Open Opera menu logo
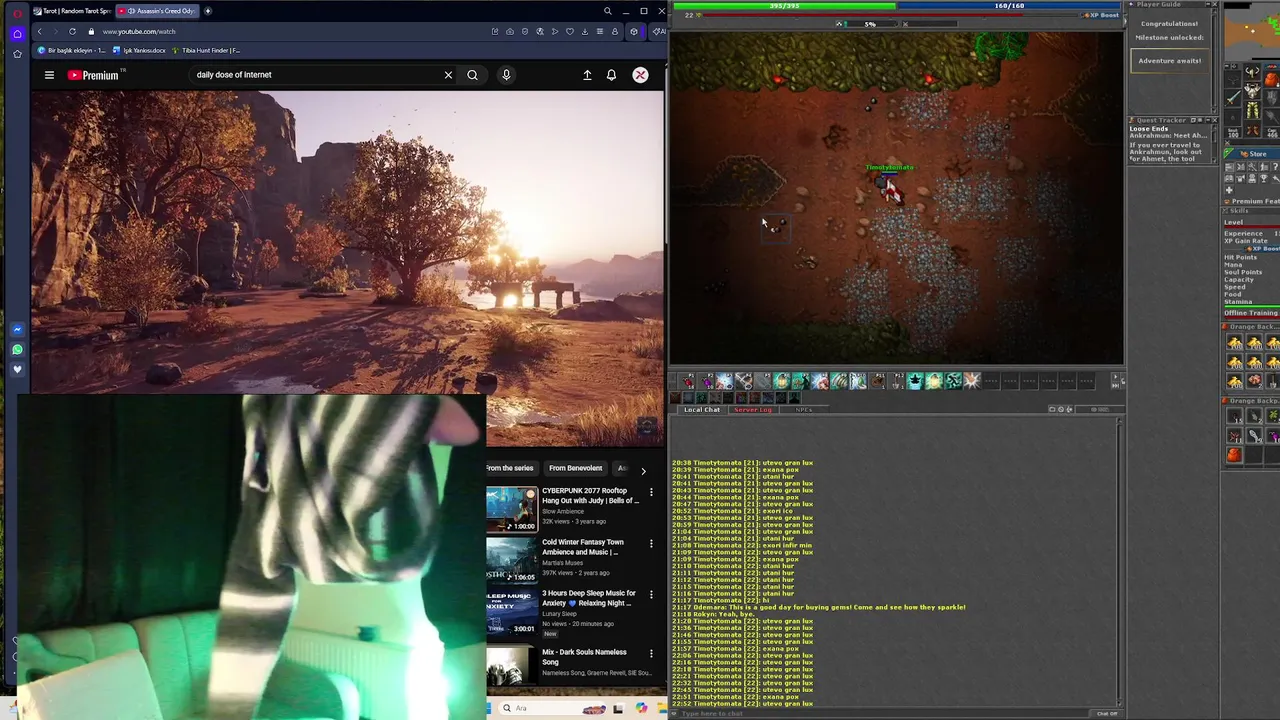The image size is (1280, 720). [17, 13]
